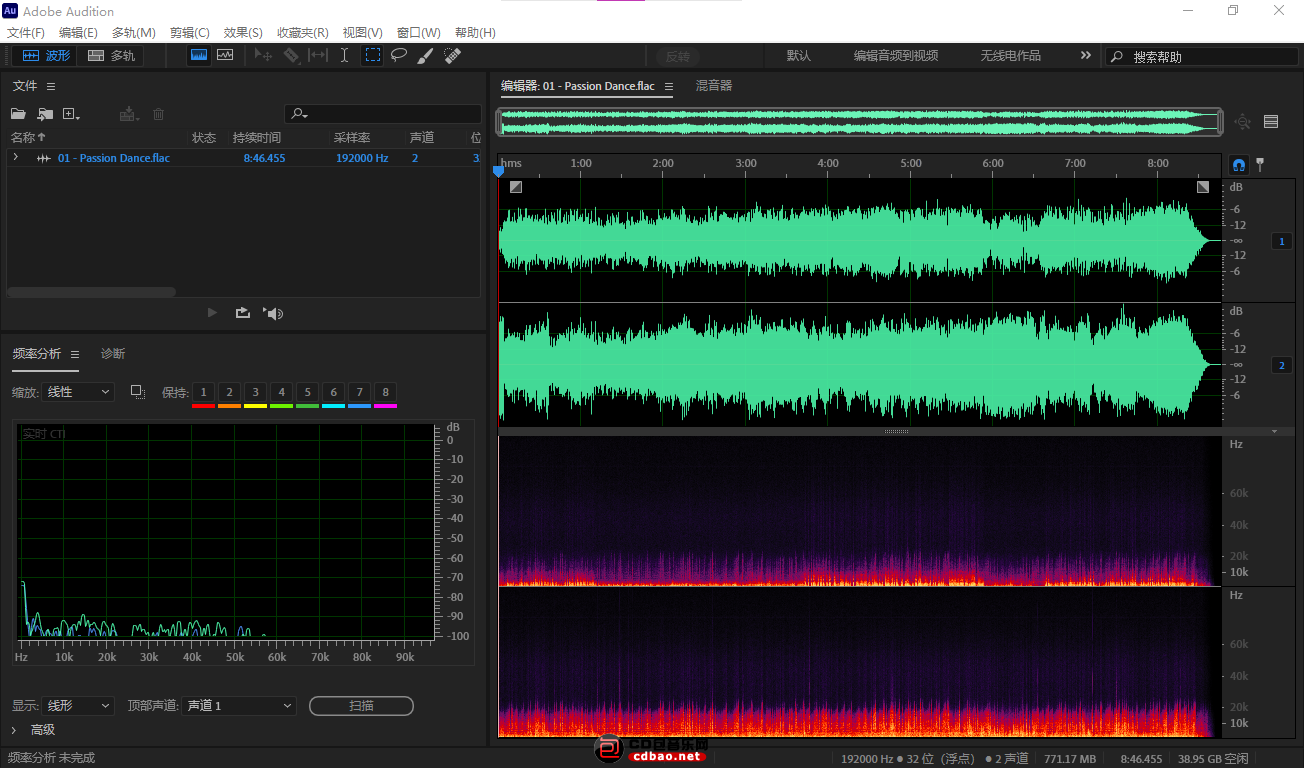Show more workspaces with double chevron
Viewport: 1304px width, 768px height.
point(1086,56)
